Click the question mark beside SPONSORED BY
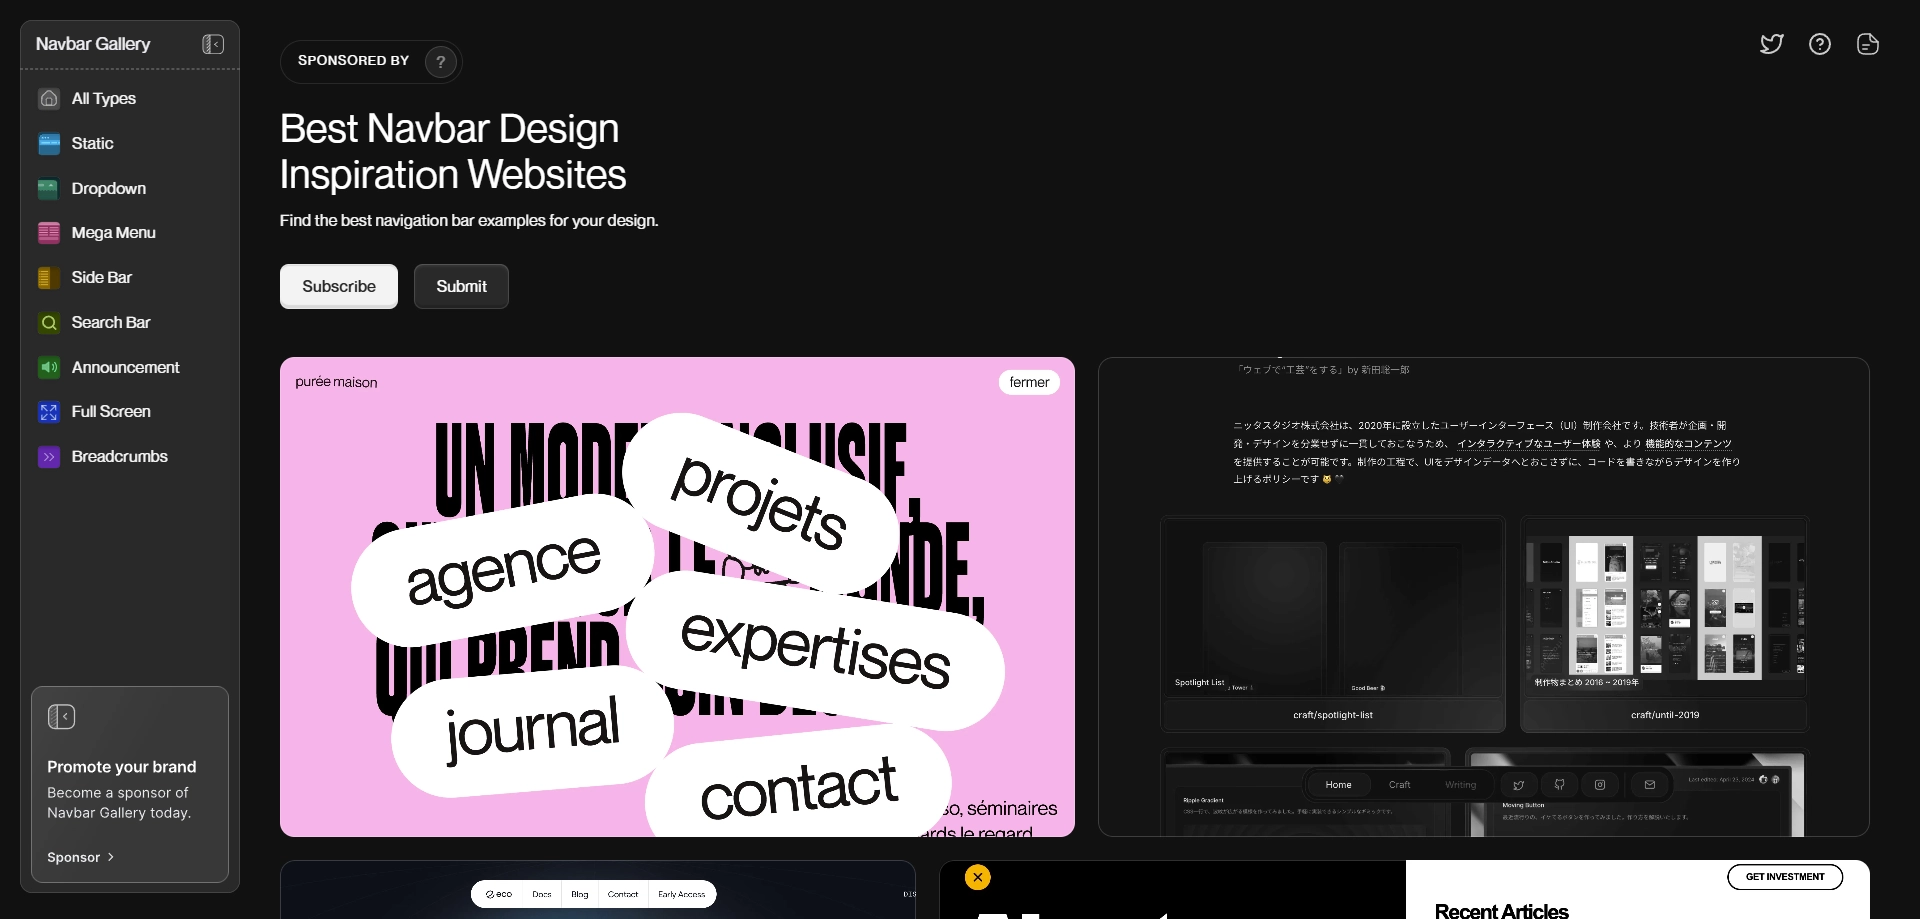The width and height of the screenshot is (1920, 919). (440, 61)
